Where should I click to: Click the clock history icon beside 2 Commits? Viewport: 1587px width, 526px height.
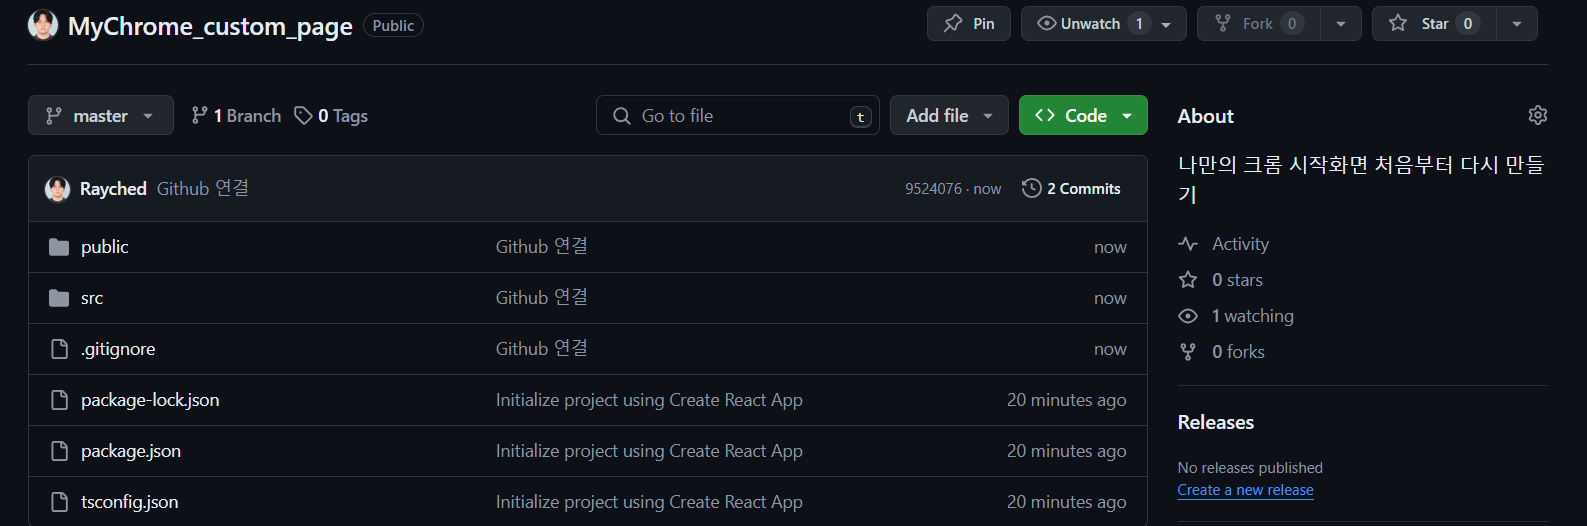coord(1032,188)
